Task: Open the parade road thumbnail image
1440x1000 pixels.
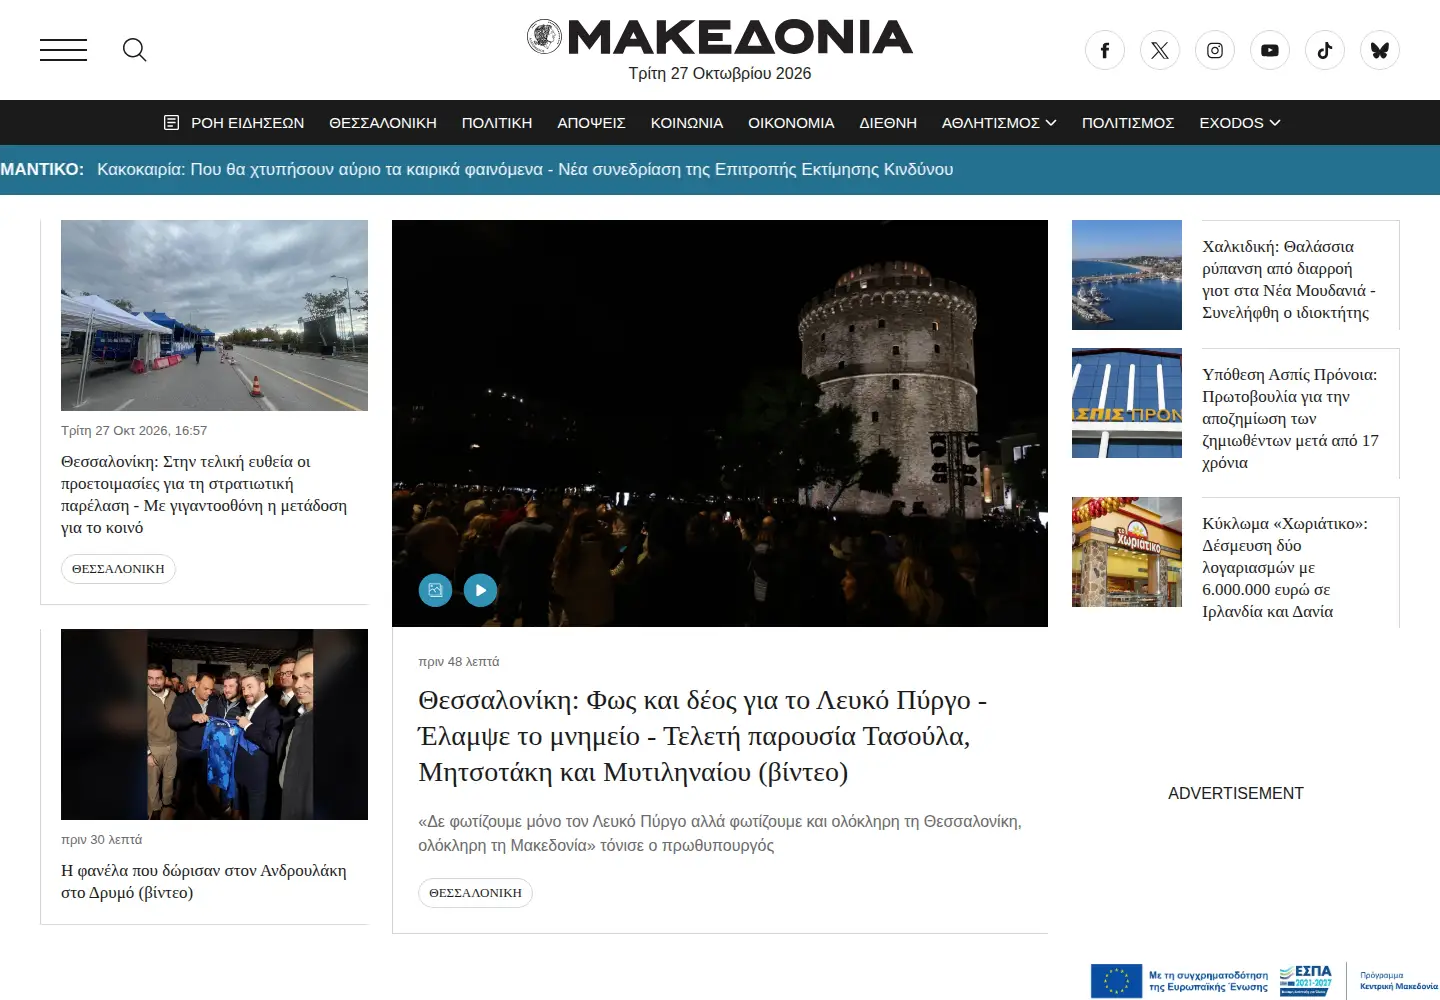Action: [214, 316]
